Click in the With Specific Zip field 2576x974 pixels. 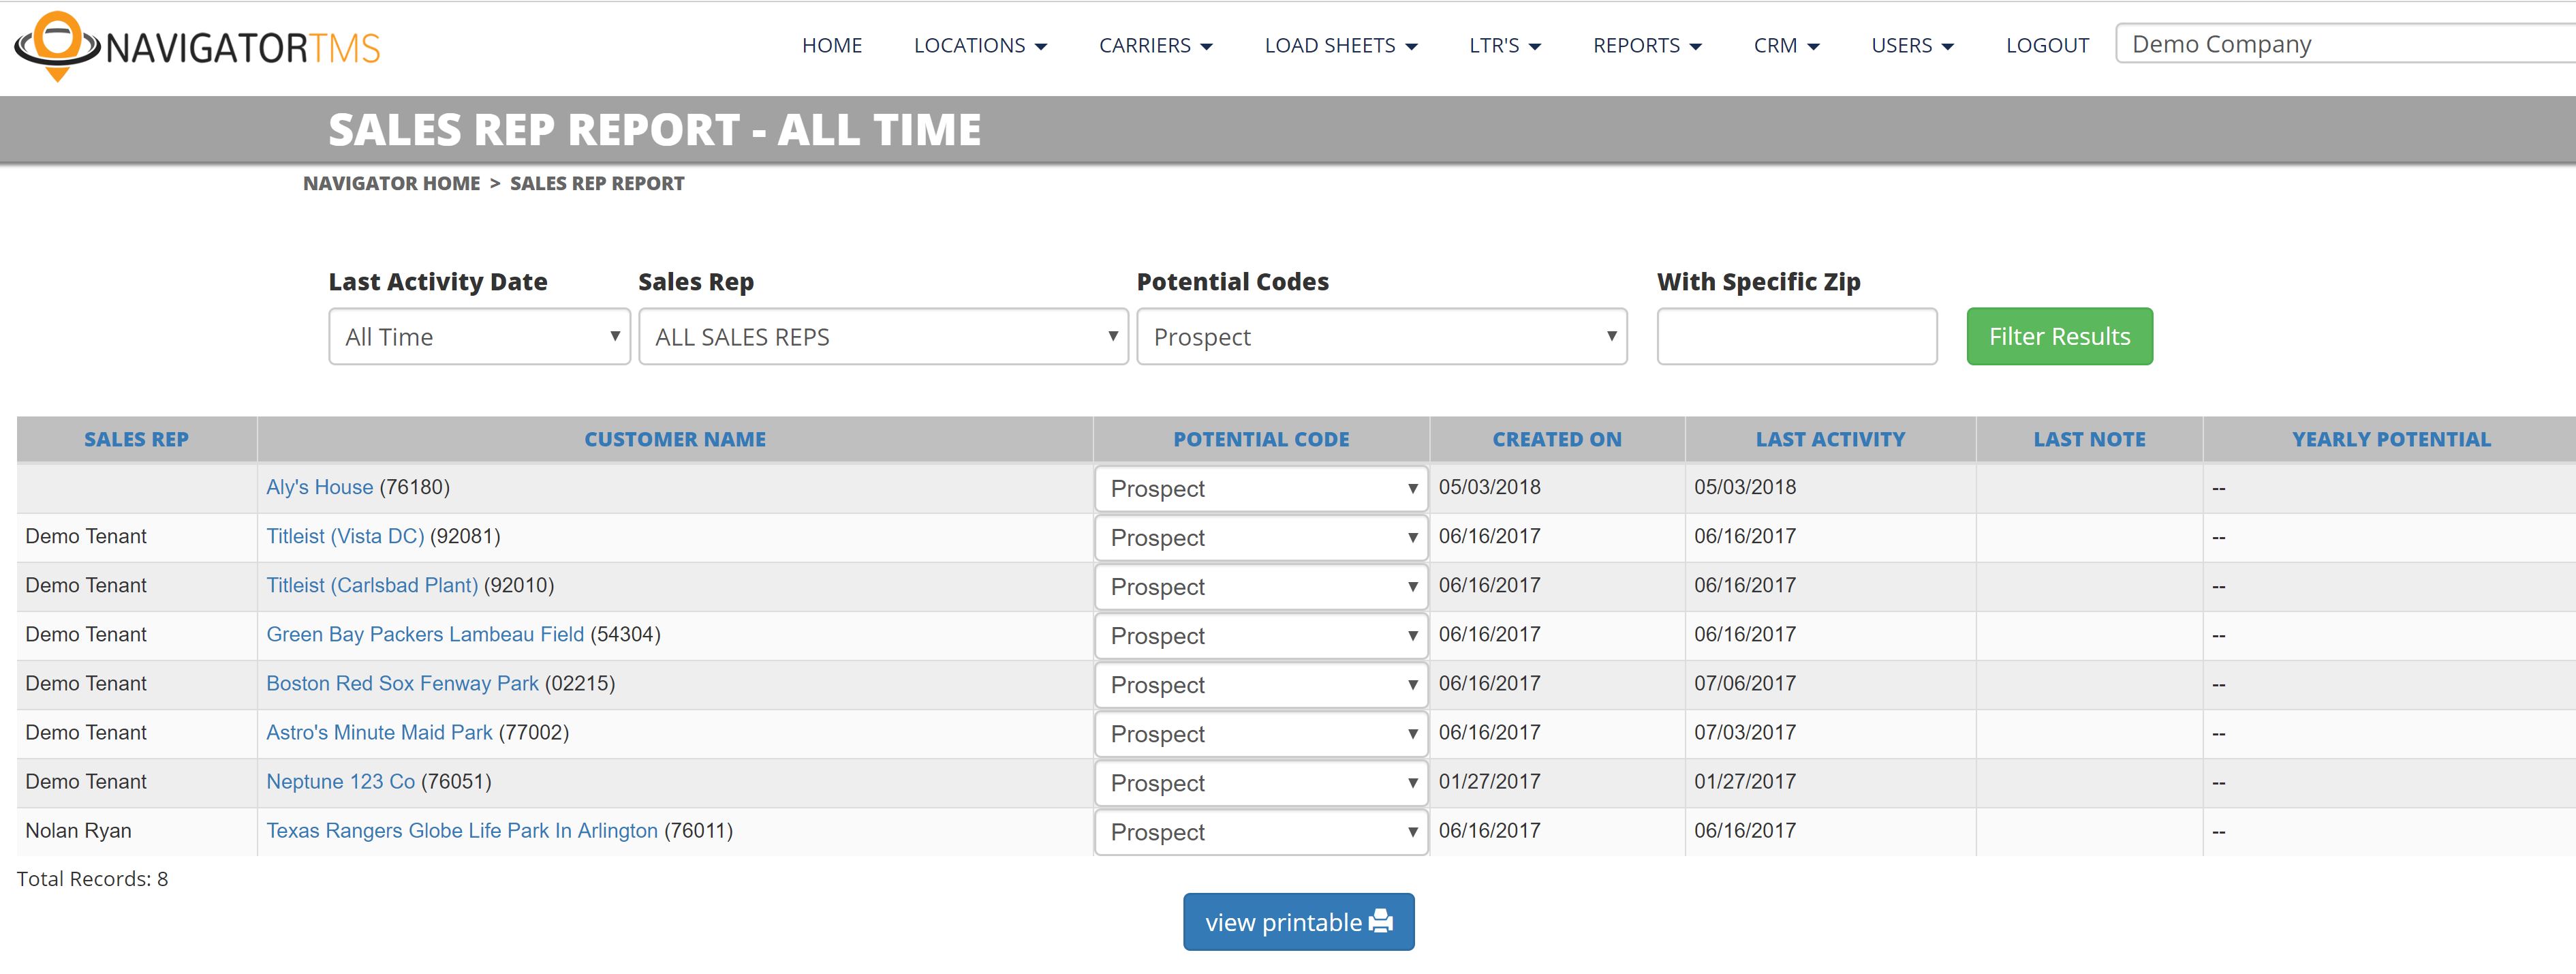coord(1796,337)
